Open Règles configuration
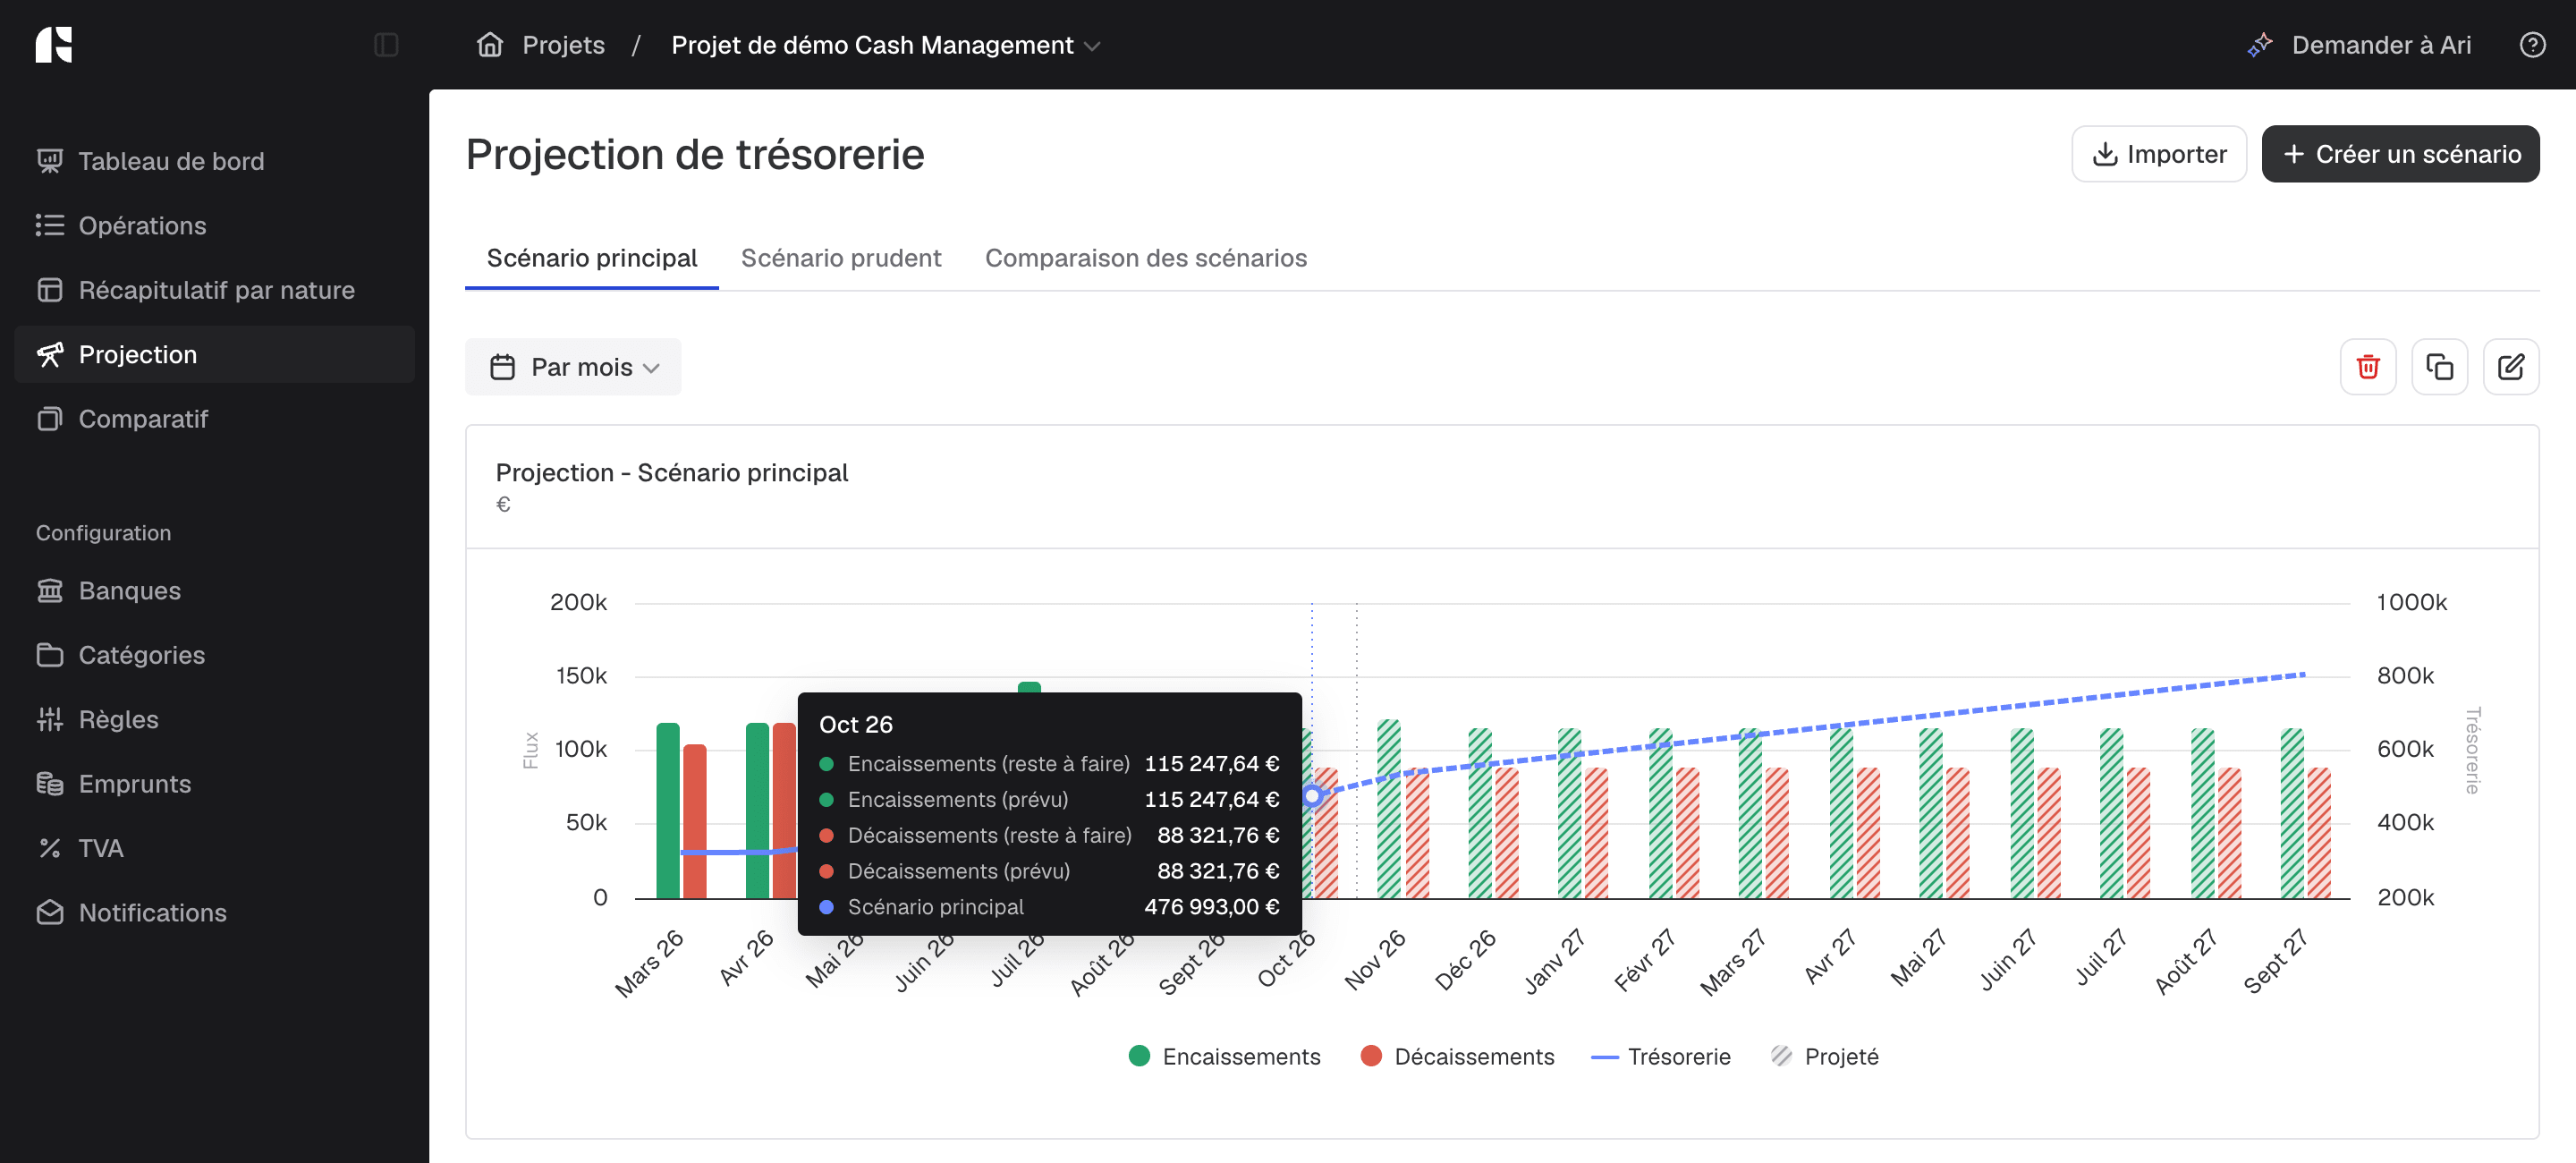The width and height of the screenshot is (2576, 1163). (x=214, y=719)
